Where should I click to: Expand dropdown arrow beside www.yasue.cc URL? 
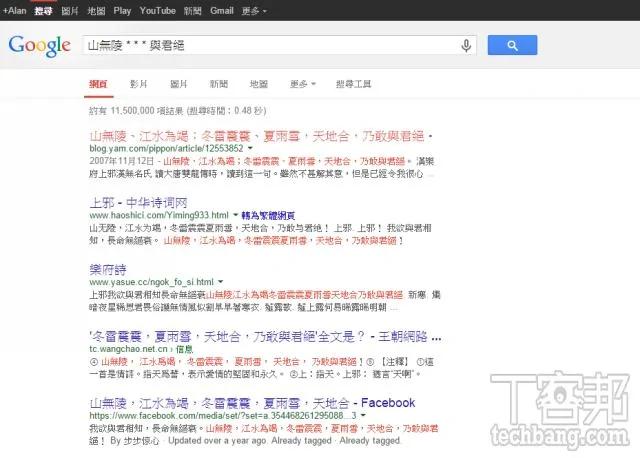tap(220, 282)
